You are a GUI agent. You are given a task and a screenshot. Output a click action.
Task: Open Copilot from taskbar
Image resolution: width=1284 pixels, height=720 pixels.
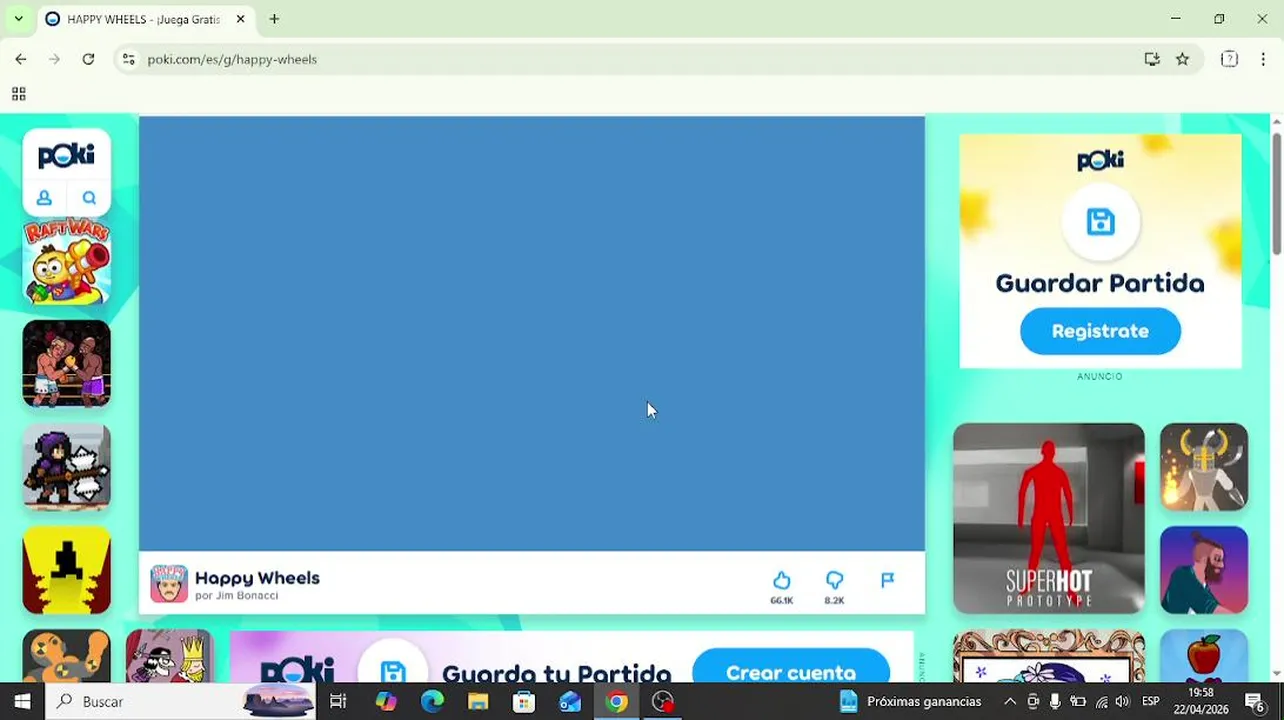click(x=386, y=701)
